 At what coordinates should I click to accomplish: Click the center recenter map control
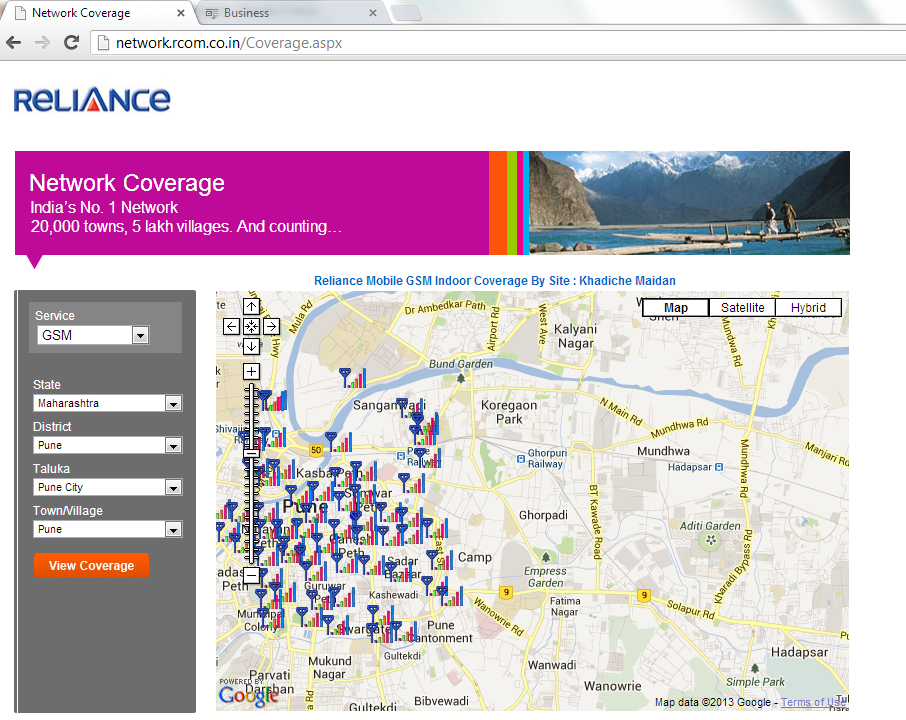point(251,327)
